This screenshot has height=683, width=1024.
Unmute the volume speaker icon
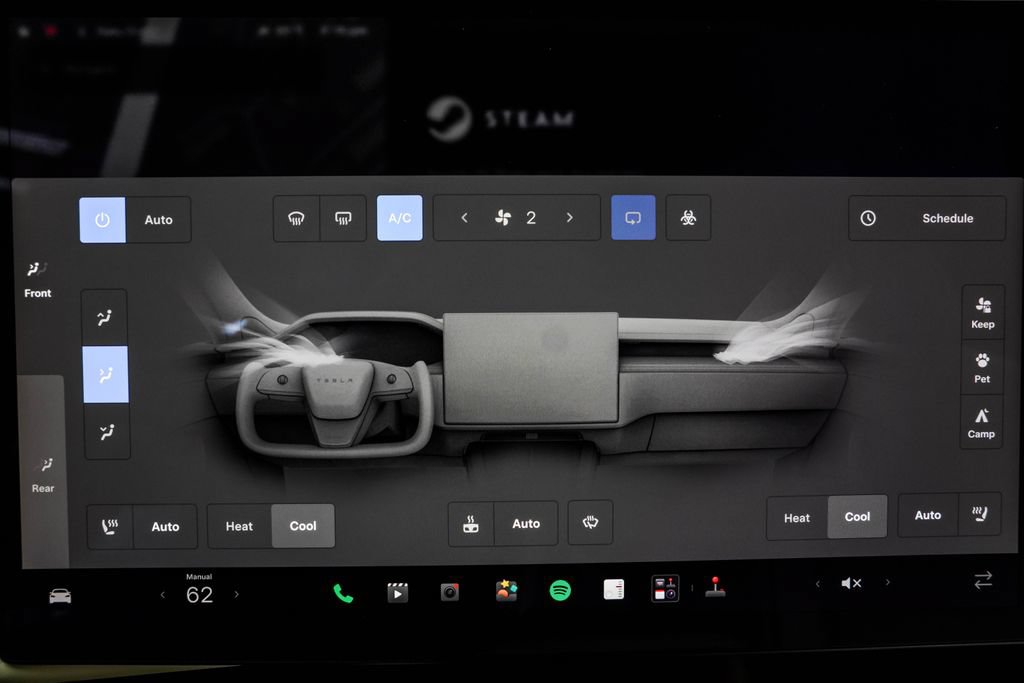851,583
